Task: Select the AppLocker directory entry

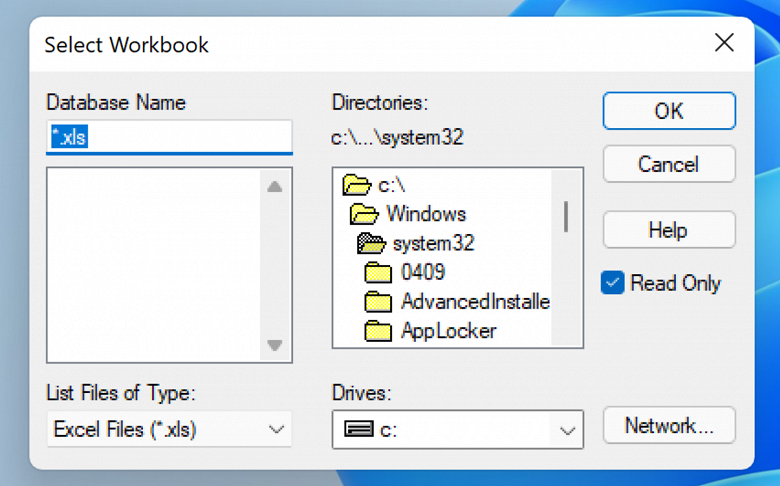Action: tap(449, 330)
